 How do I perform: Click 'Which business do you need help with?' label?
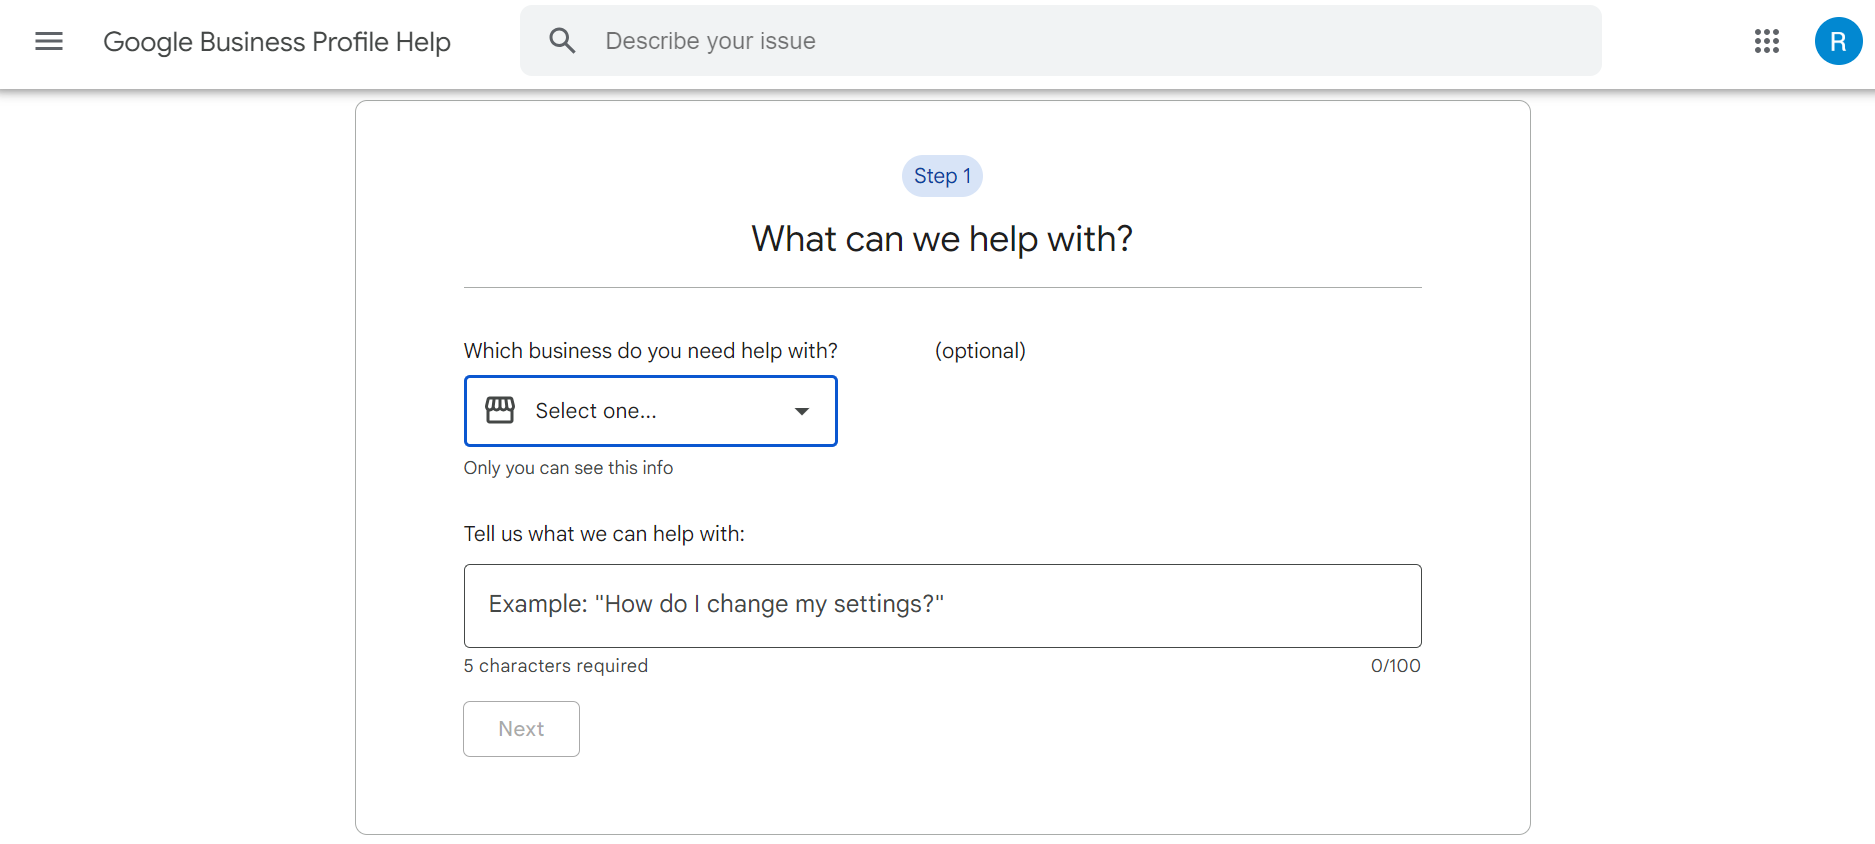650,351
